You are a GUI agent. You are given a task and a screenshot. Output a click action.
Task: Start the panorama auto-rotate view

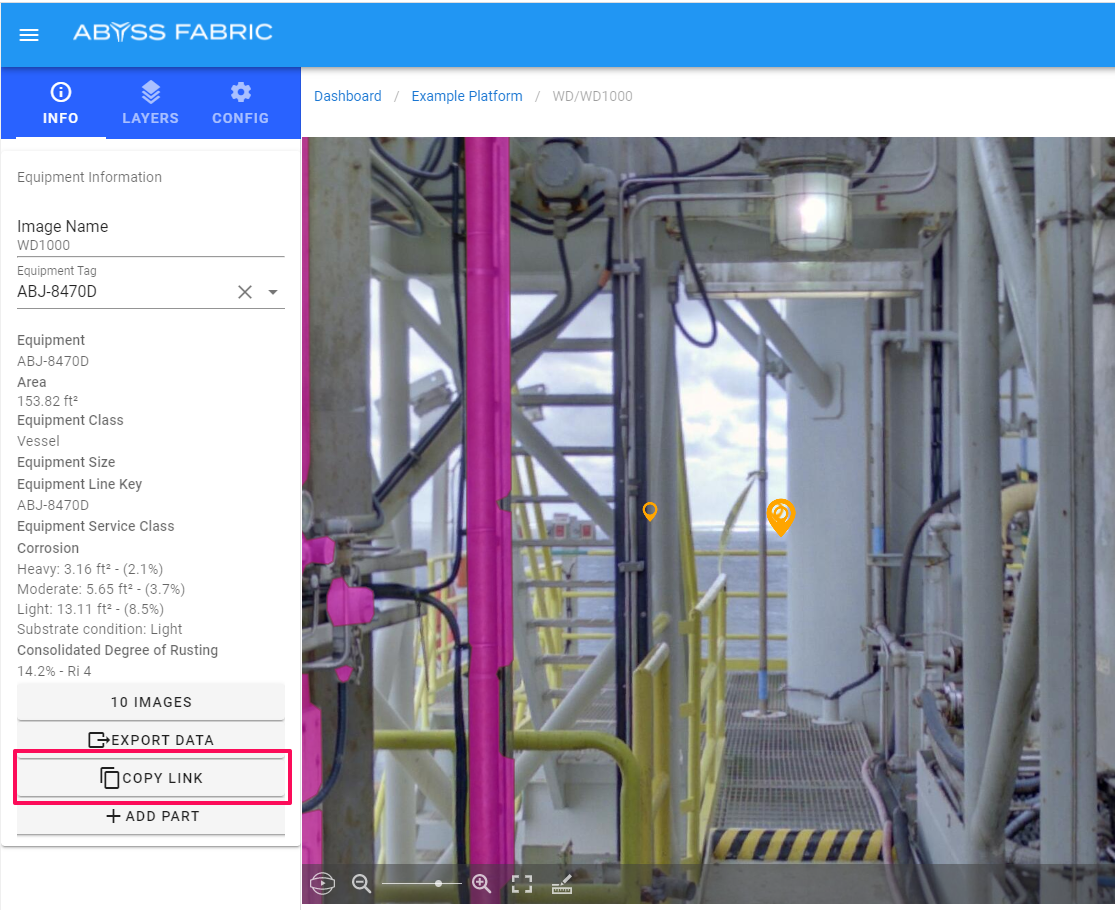[322, 883]
